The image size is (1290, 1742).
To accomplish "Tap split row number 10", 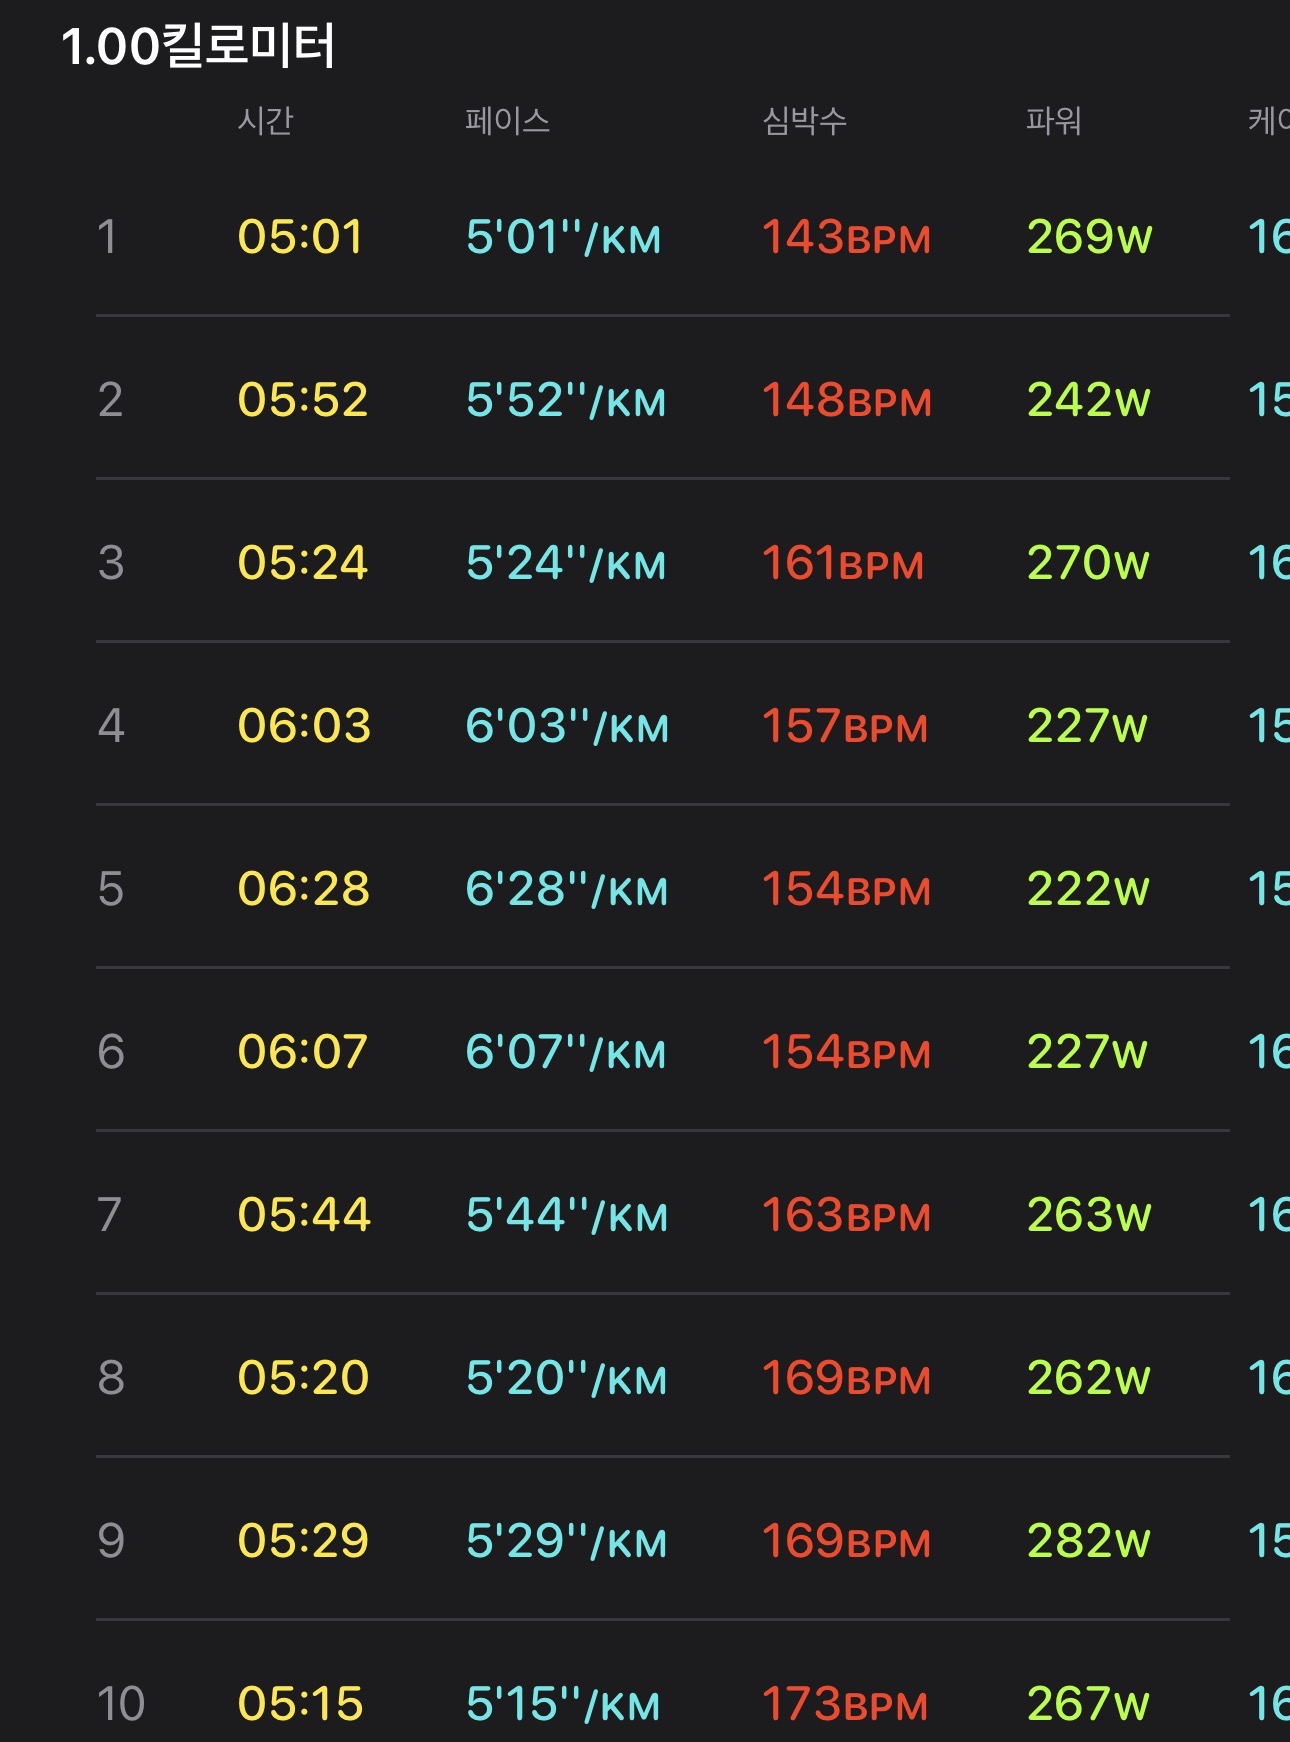I will [x=121, y=1704].
